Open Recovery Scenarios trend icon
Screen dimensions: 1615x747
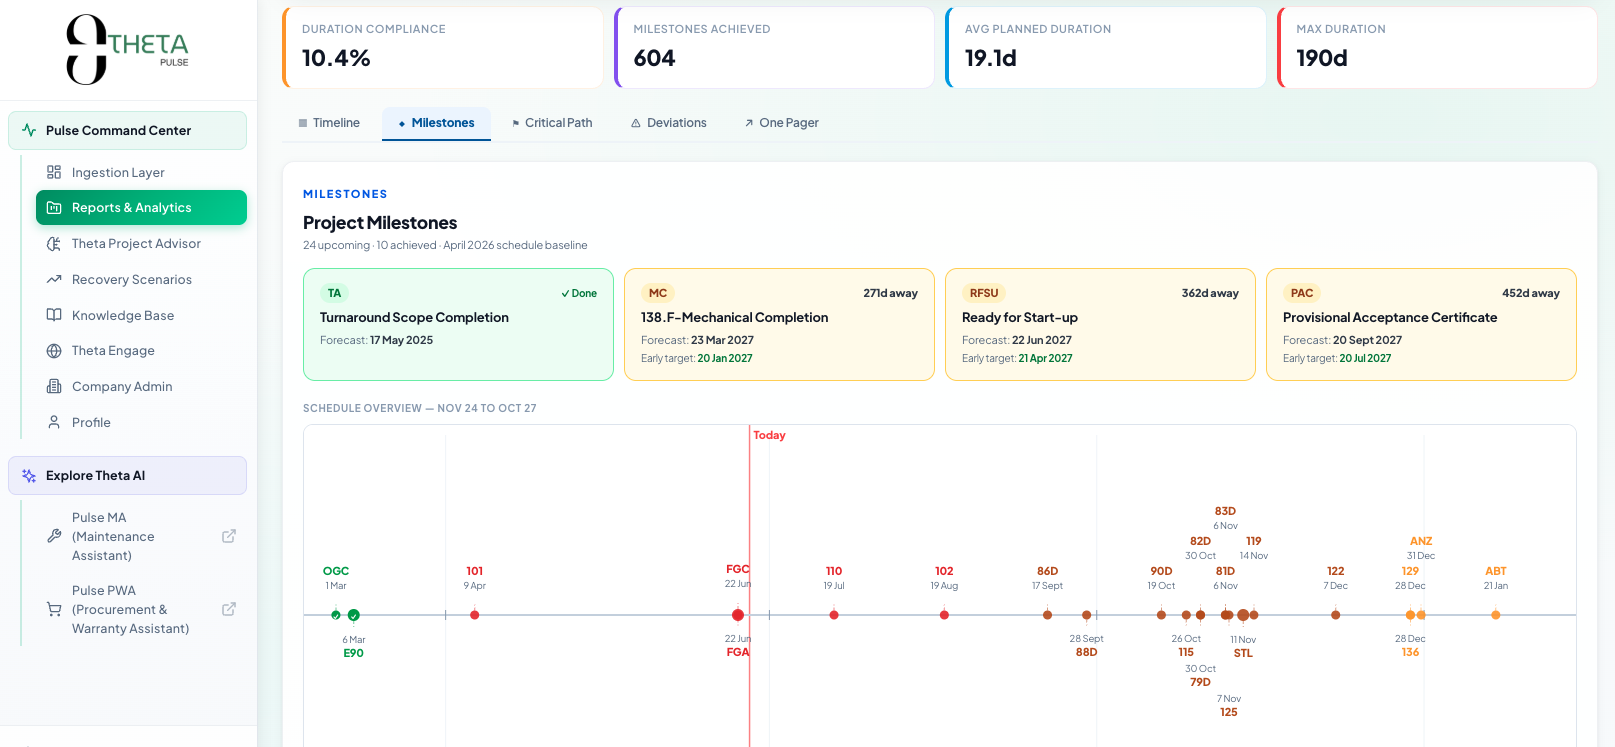tap(54, 280)
